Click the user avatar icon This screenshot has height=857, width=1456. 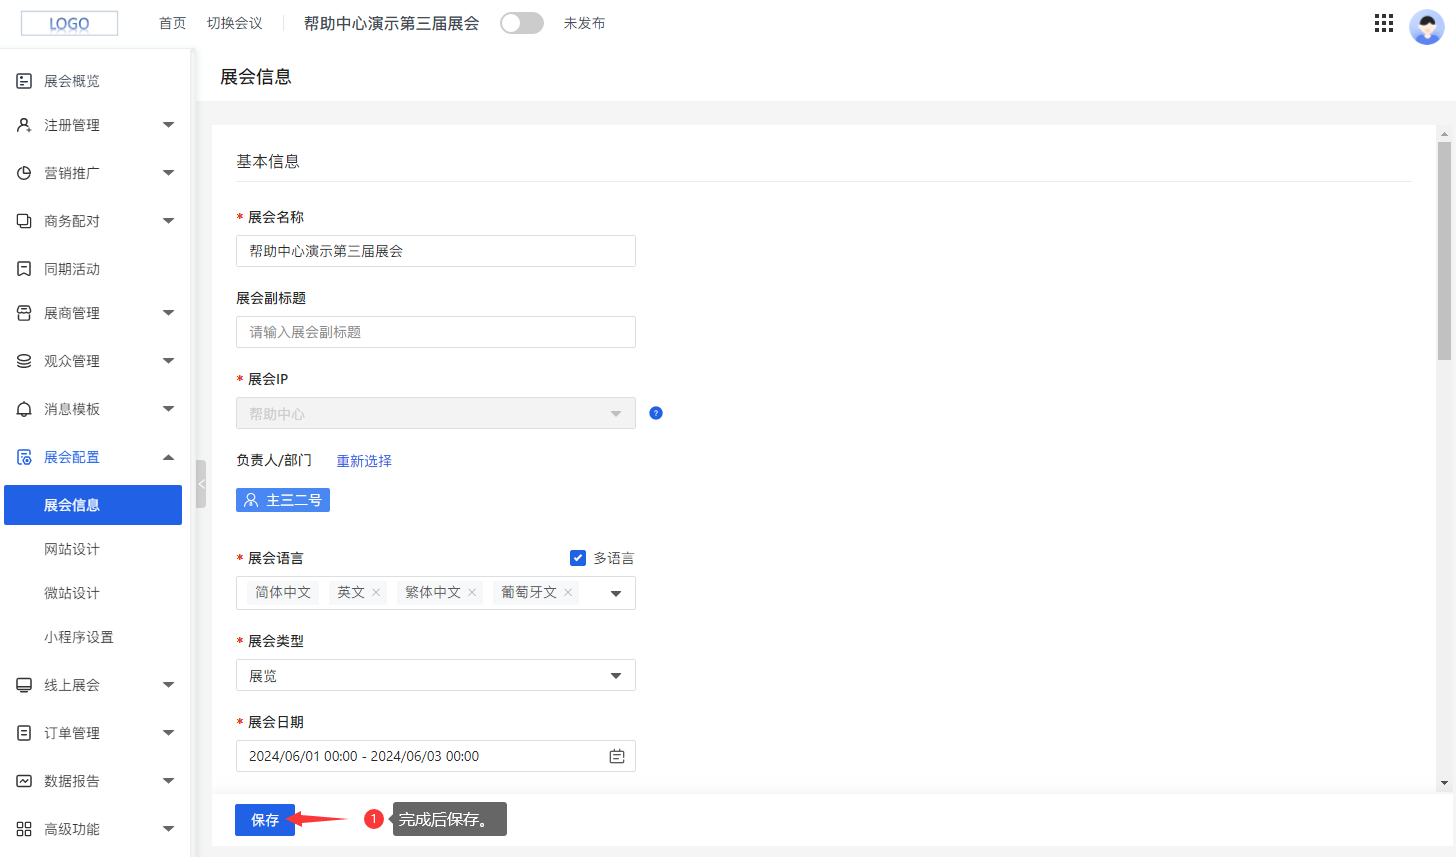pyautogui.click(x=1425, y=26)
